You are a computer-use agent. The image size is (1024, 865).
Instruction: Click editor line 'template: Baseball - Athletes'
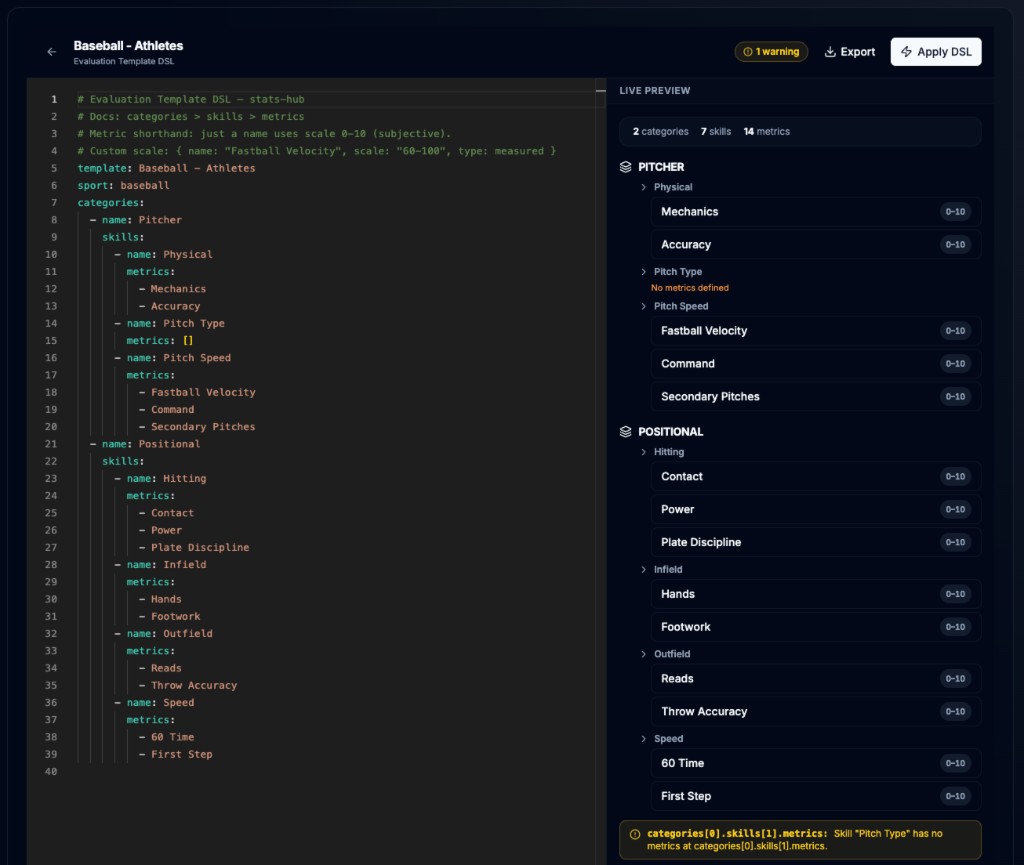[x=167, y=168]
